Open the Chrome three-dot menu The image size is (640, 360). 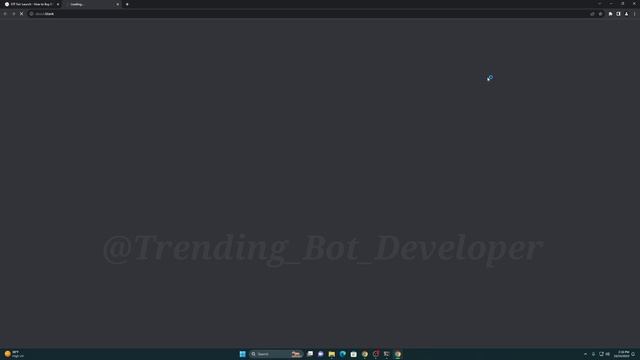pyautogui.click(x=635, y=14)
